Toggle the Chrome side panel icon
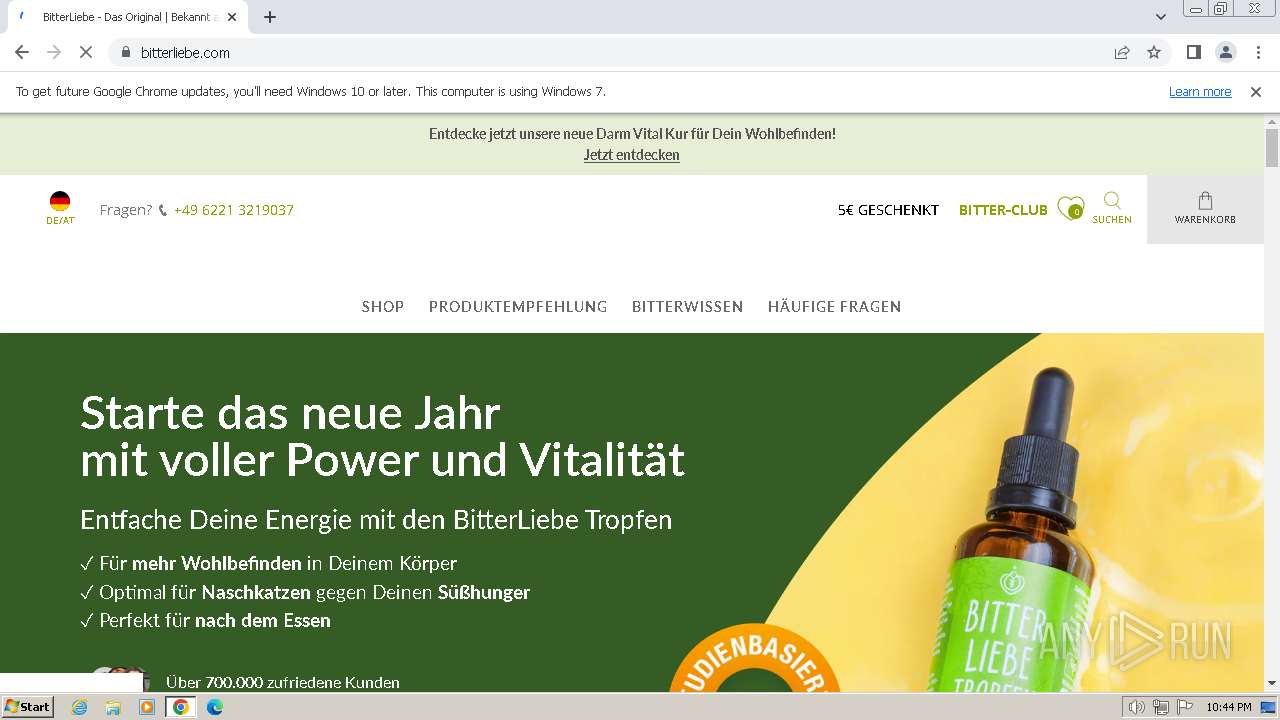1280x720 pixels. (1194, 52)
